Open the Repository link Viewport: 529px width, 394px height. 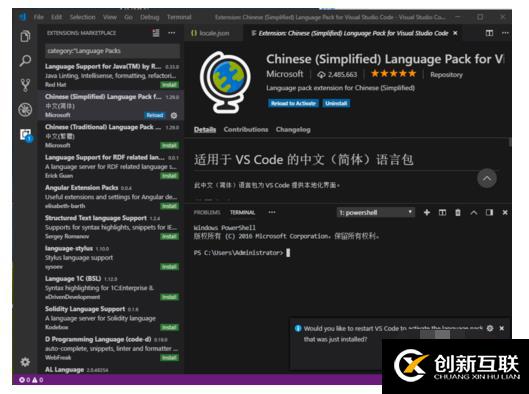point(446,75)
